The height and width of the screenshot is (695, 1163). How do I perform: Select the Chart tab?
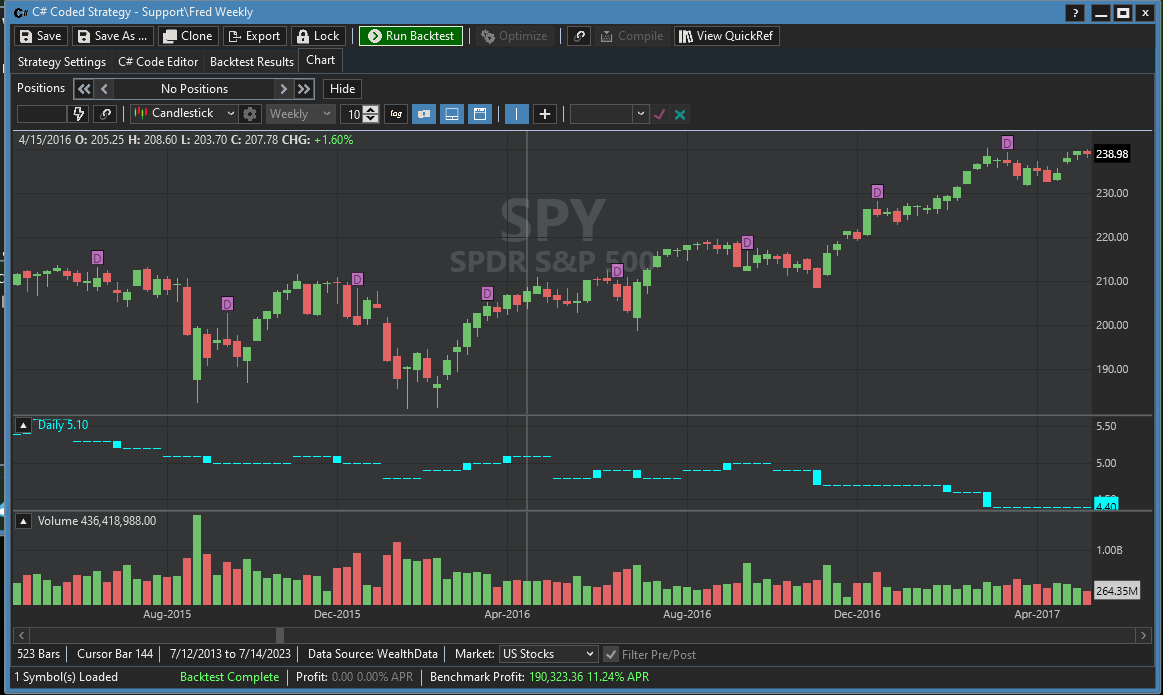click(x=320, y=60)
